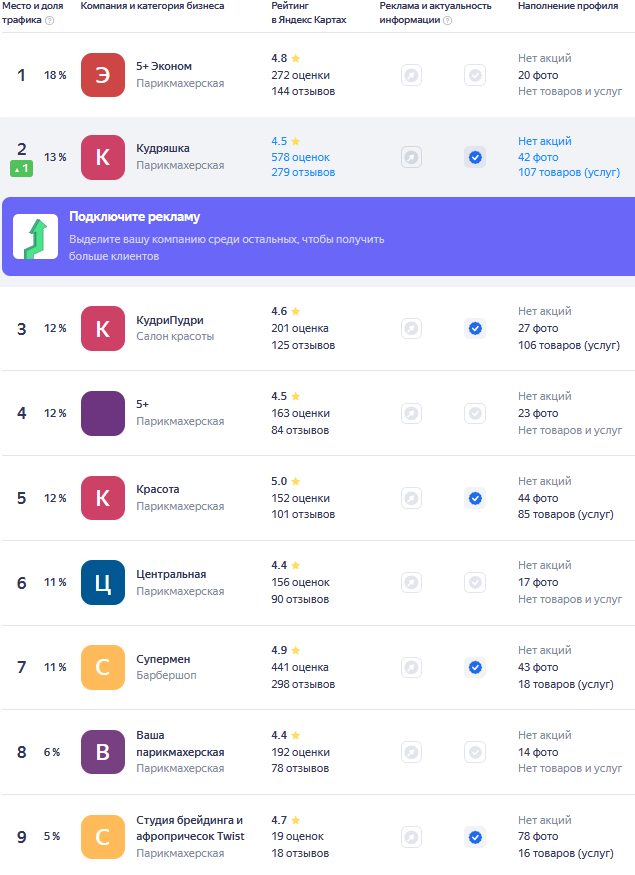This screenshot has height=875, width=635.
Task: Click help icon next to Реклама и актуальность информации
Action: (447, 21)
